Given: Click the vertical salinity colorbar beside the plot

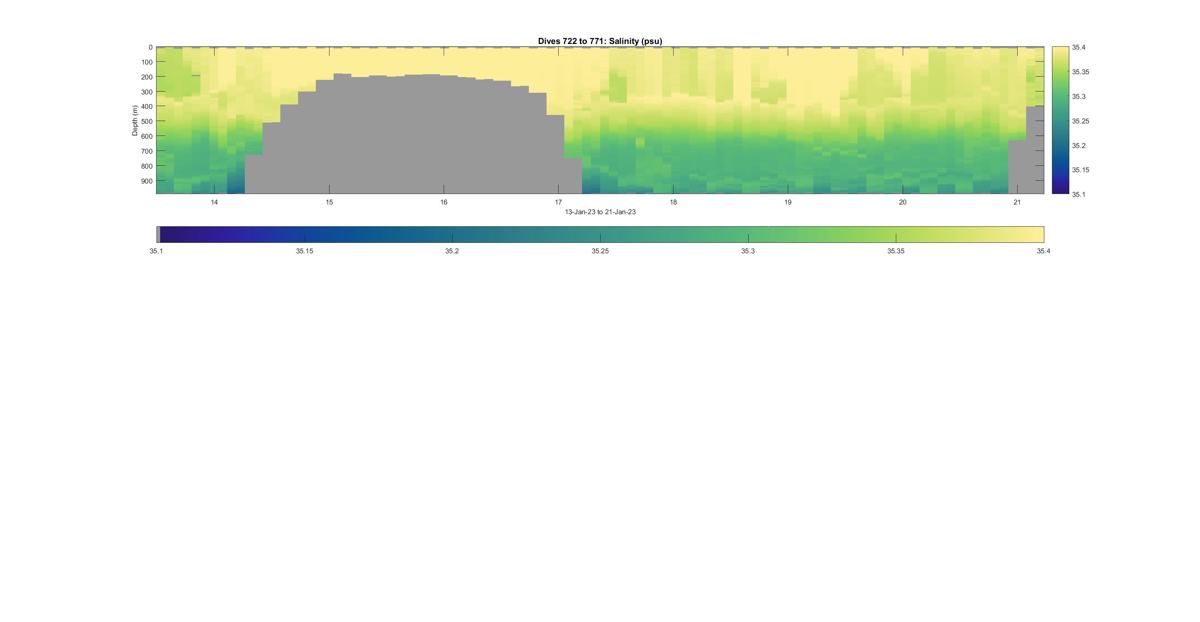Looking at the screenshot, I should [x=1060, y=120].
